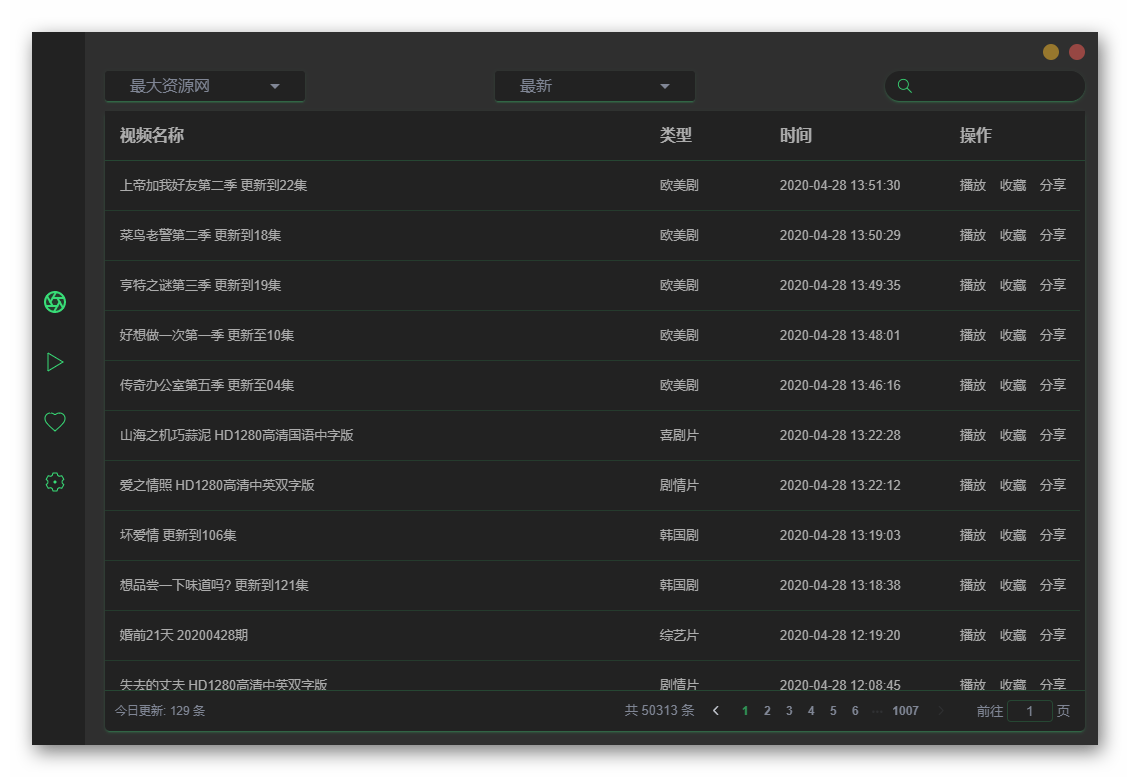The width and height of the screenshot is (1130, 777).
Task: Expand the 最大资源网 source dropdown
Action: [205, 86]
